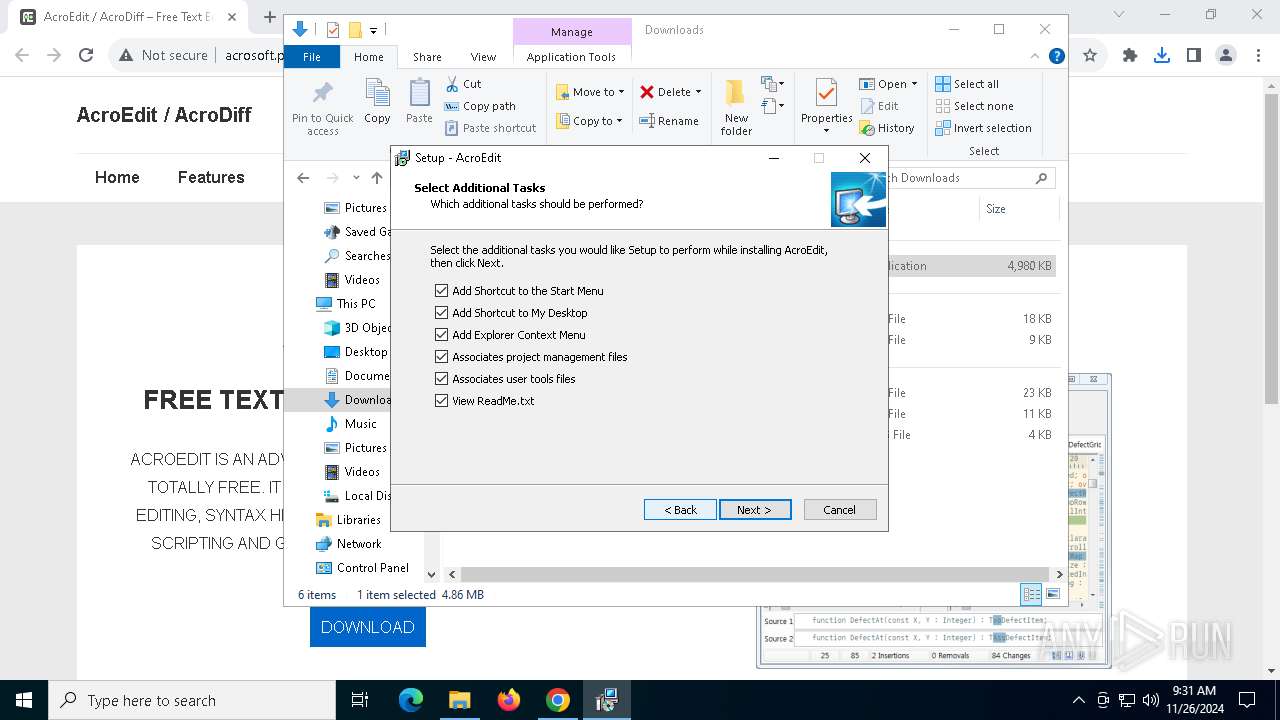Viewport: 1280px width, 720px height.
Task: Click Type here to search box
Action: click(191, 700)
